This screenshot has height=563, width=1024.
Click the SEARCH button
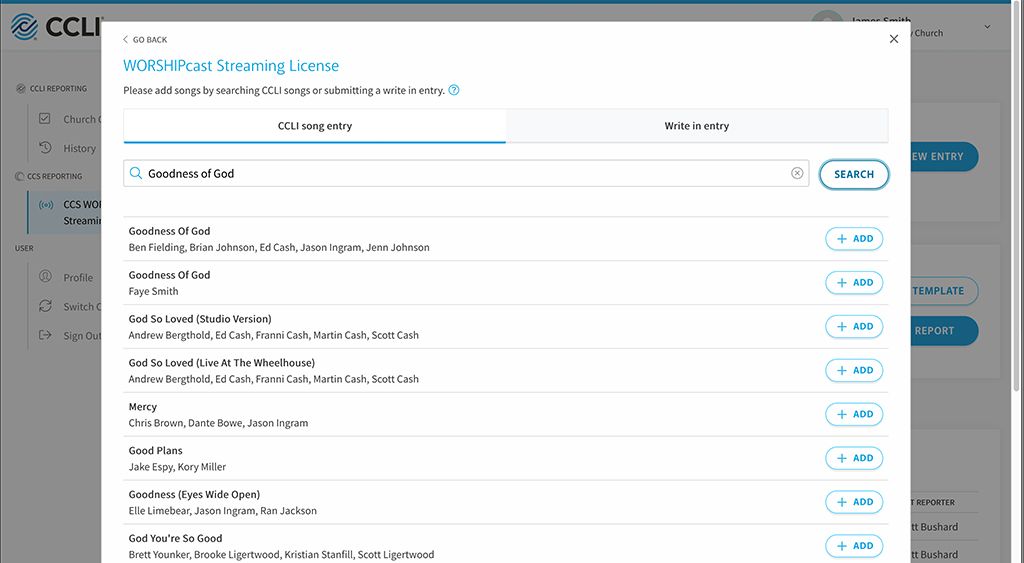(x=854, y=174)
